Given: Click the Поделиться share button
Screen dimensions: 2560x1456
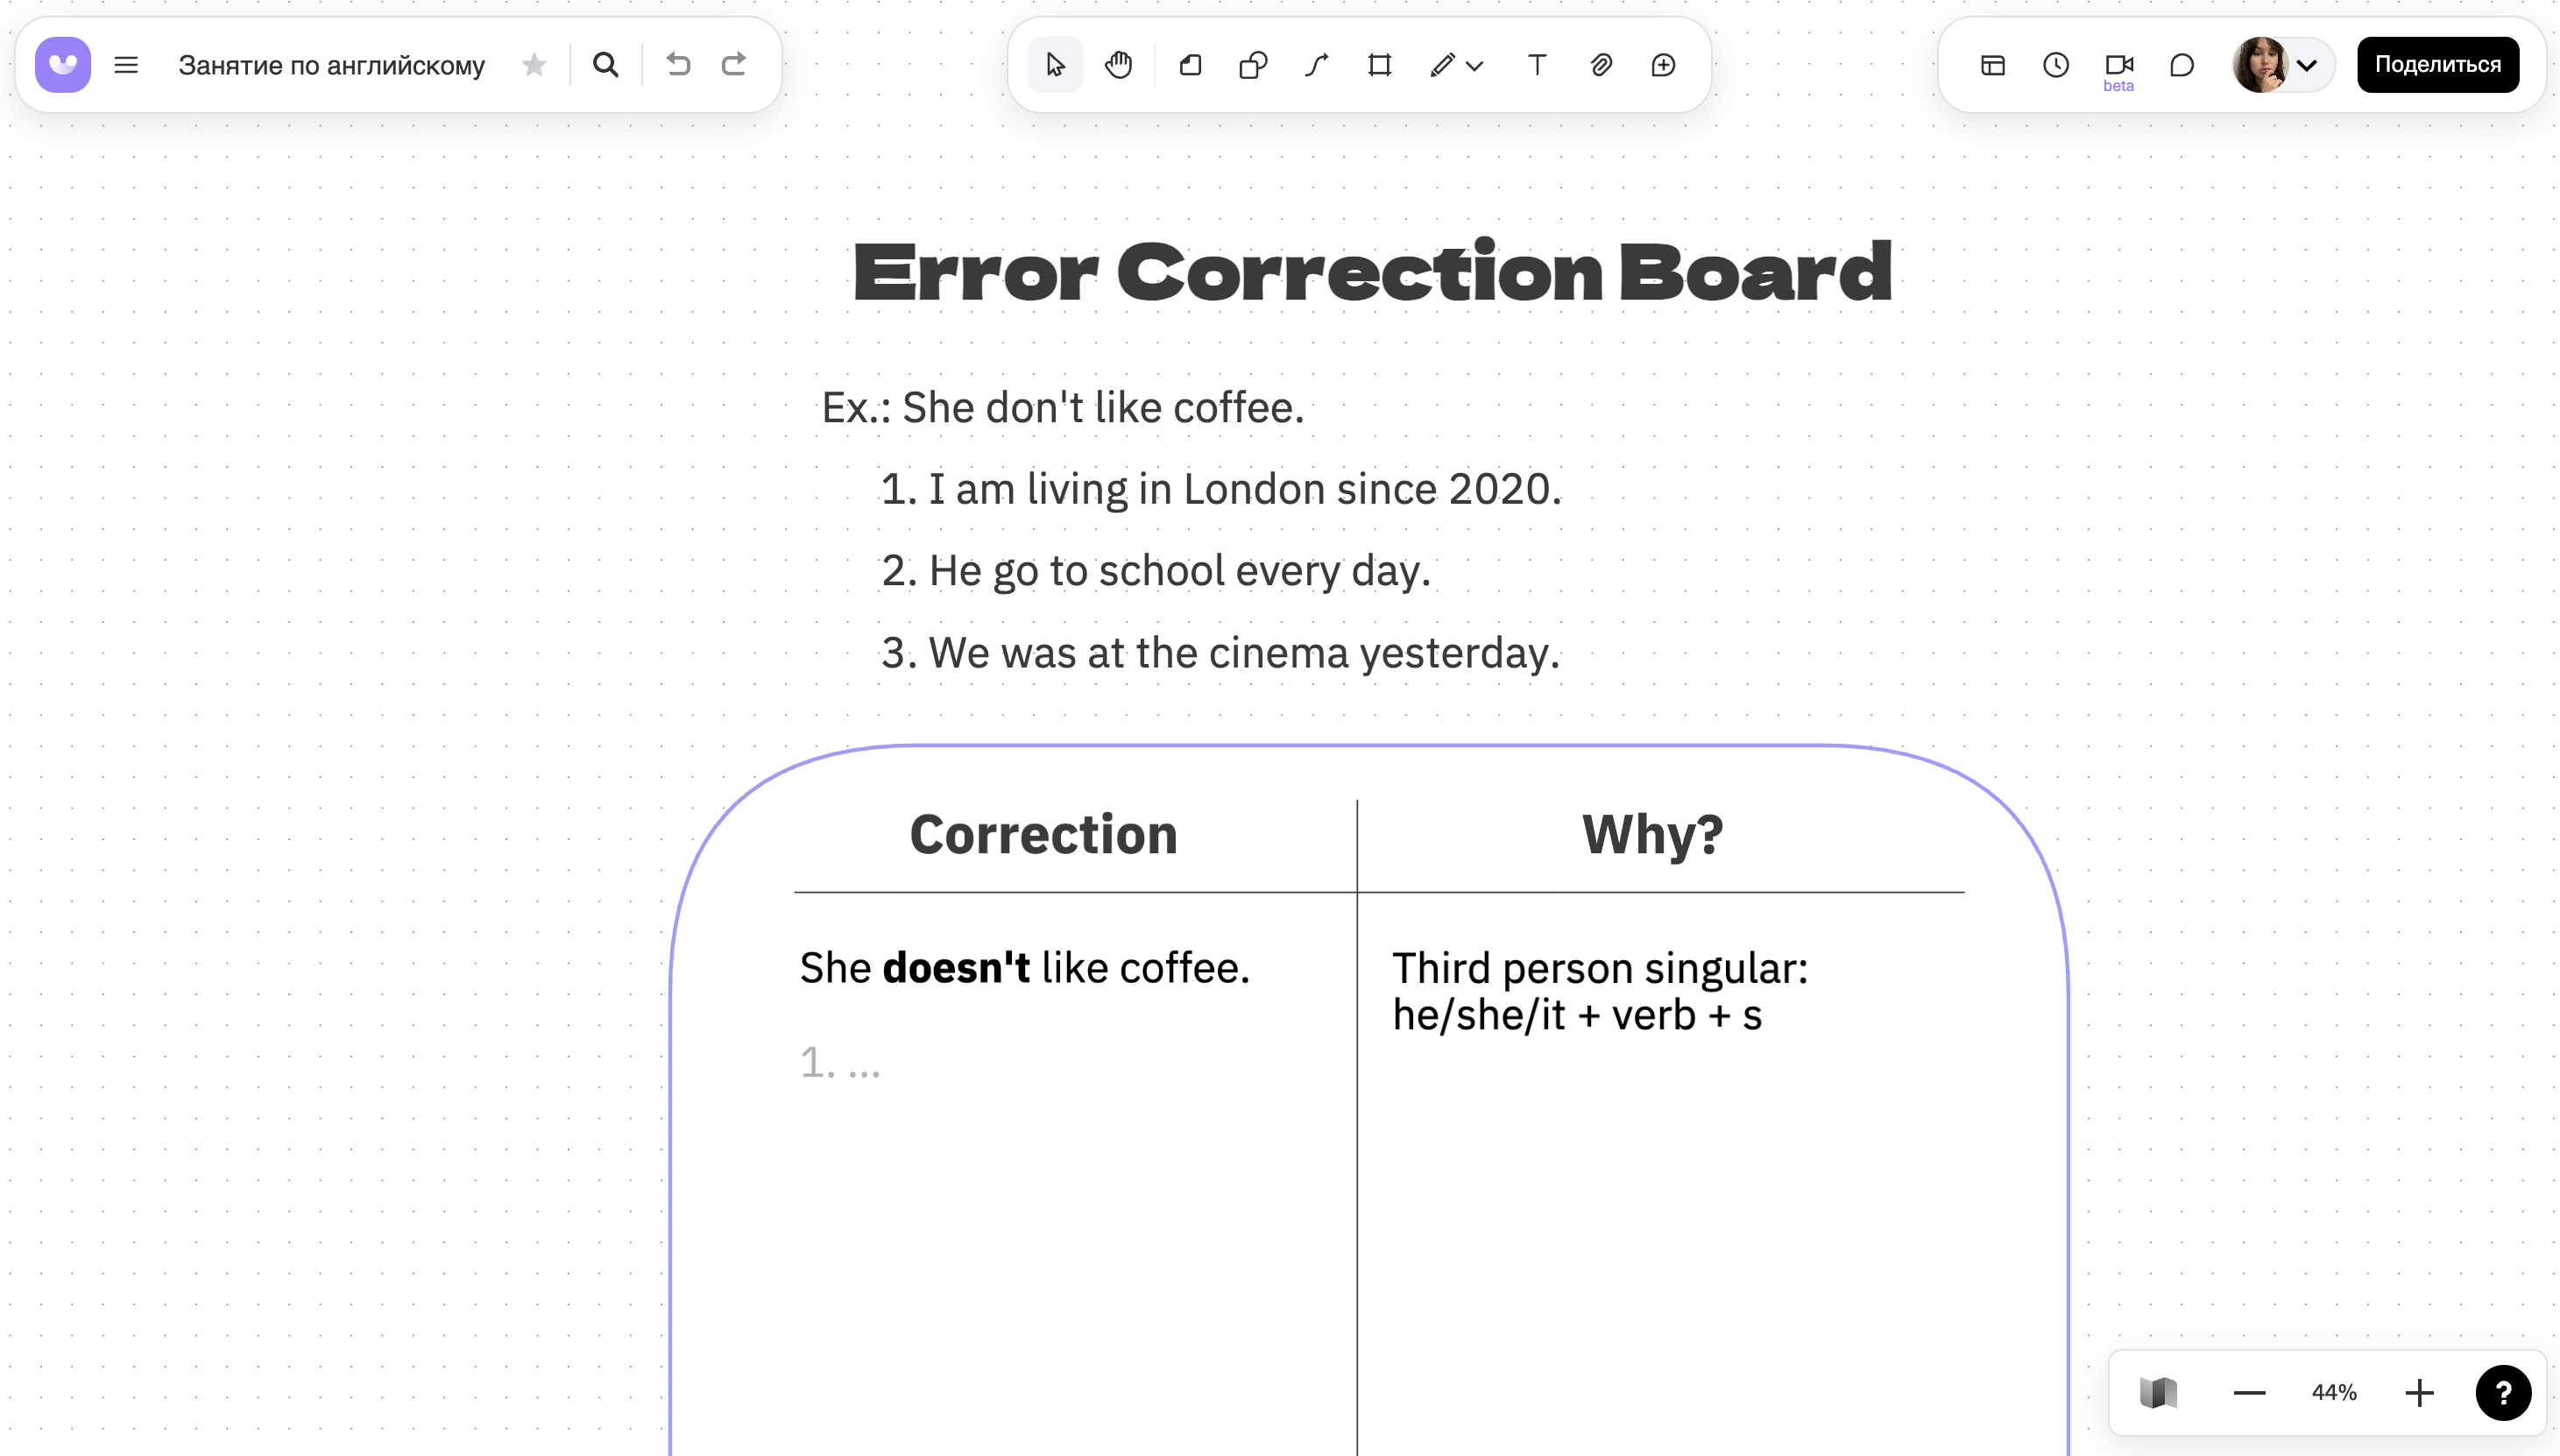Looking at the screenshot, I should click(x=2437, y=65).
